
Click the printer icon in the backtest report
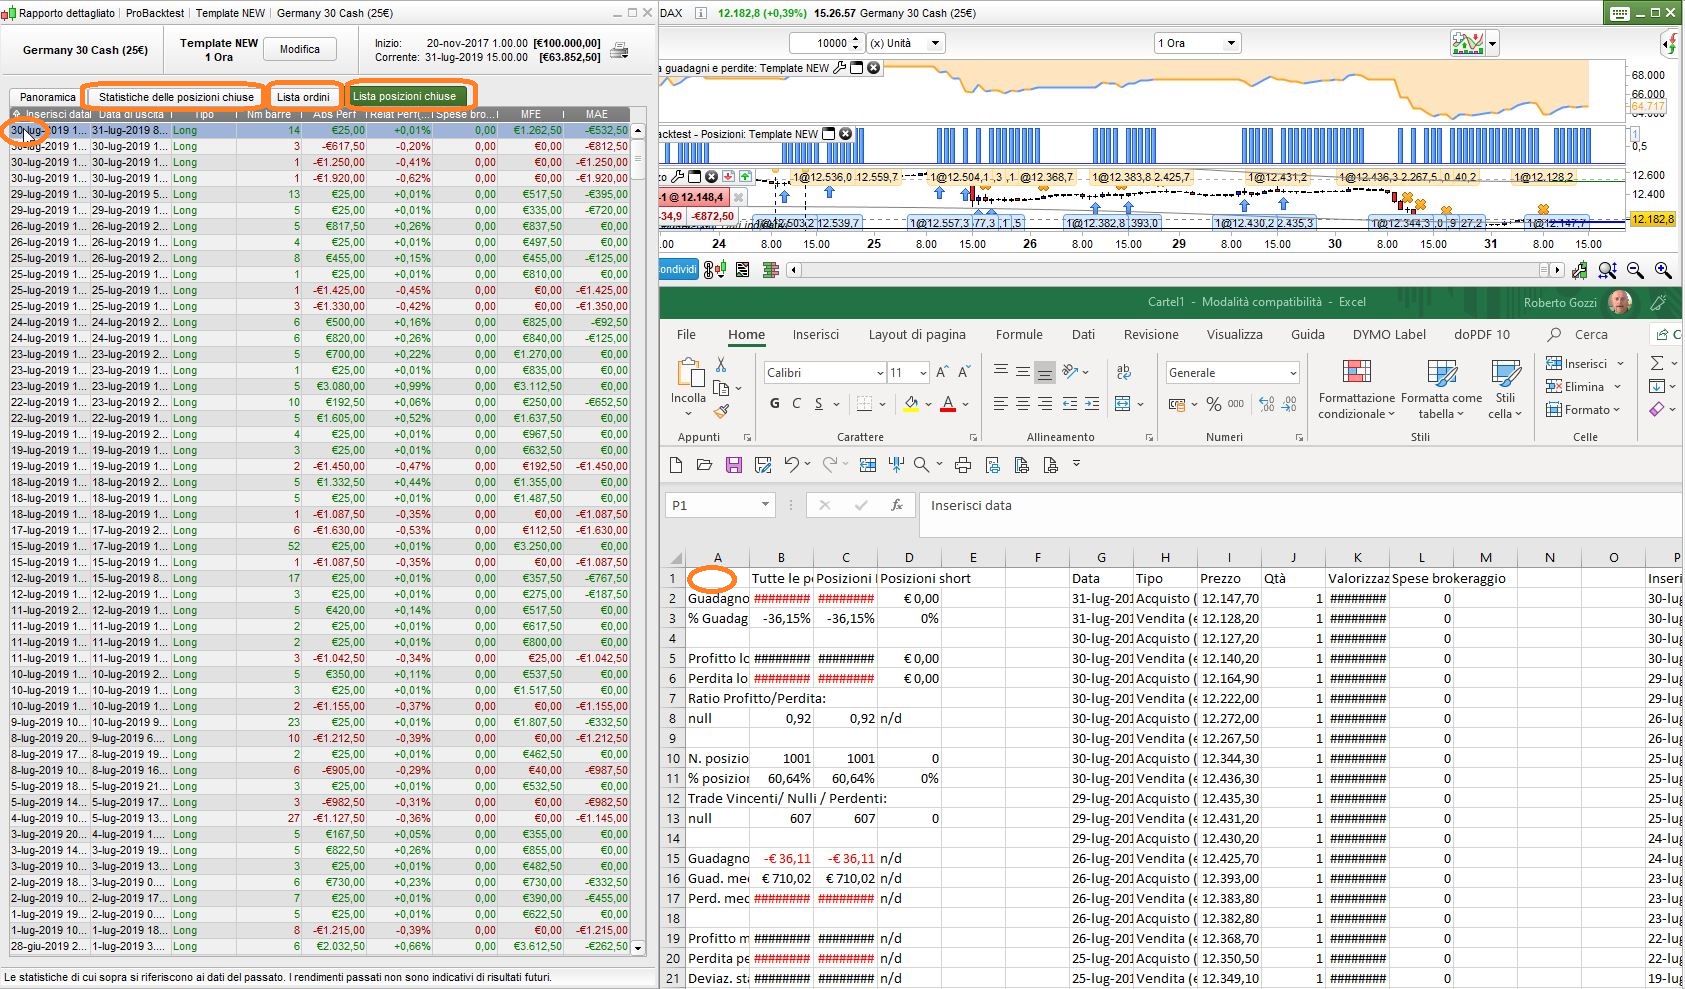[619, 50]
